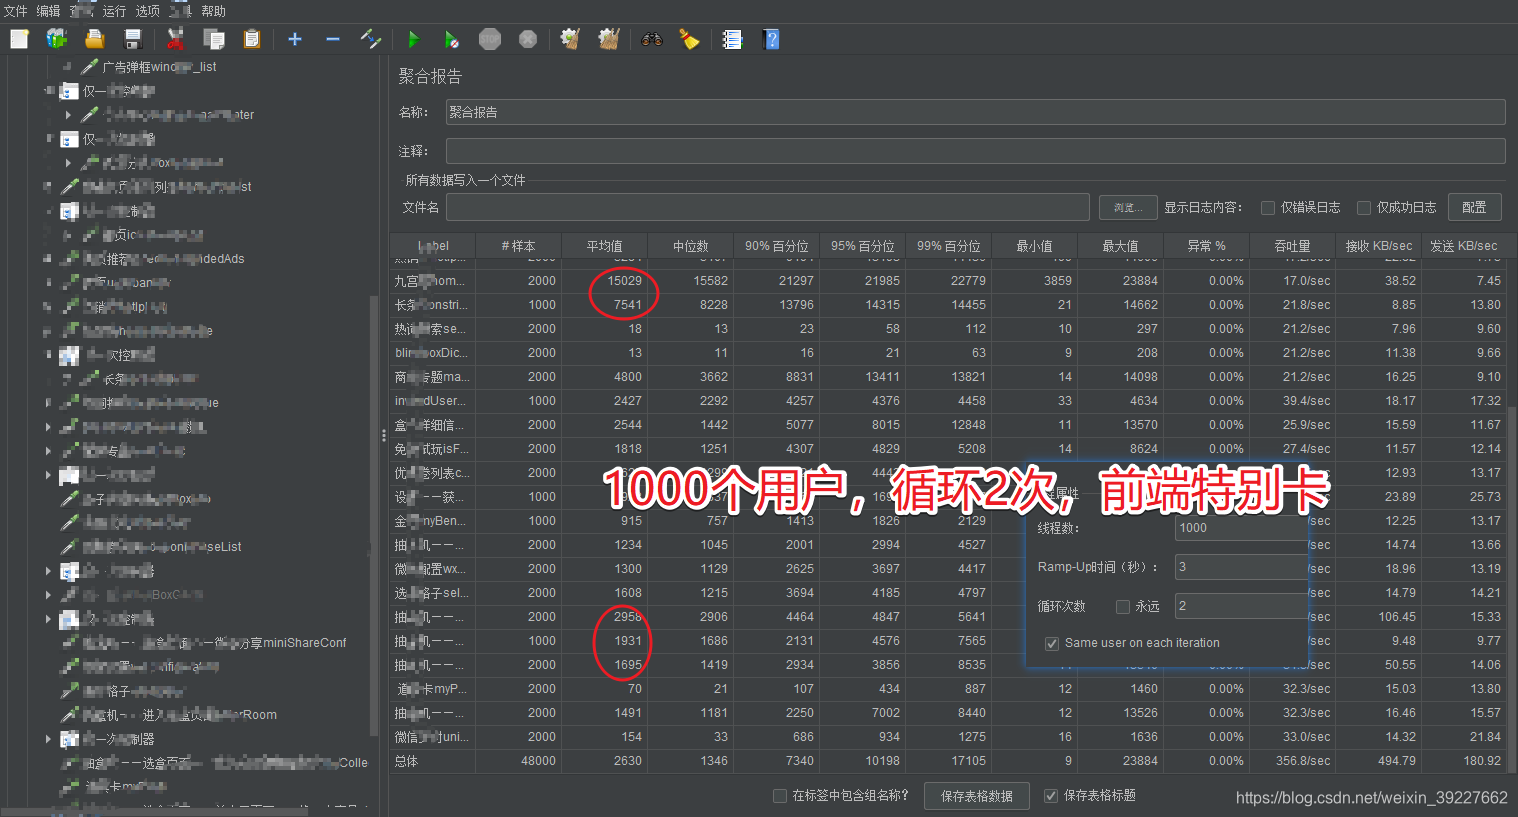
Task: Click the 浏览 button for file selection
Action: coord(1127,206)
